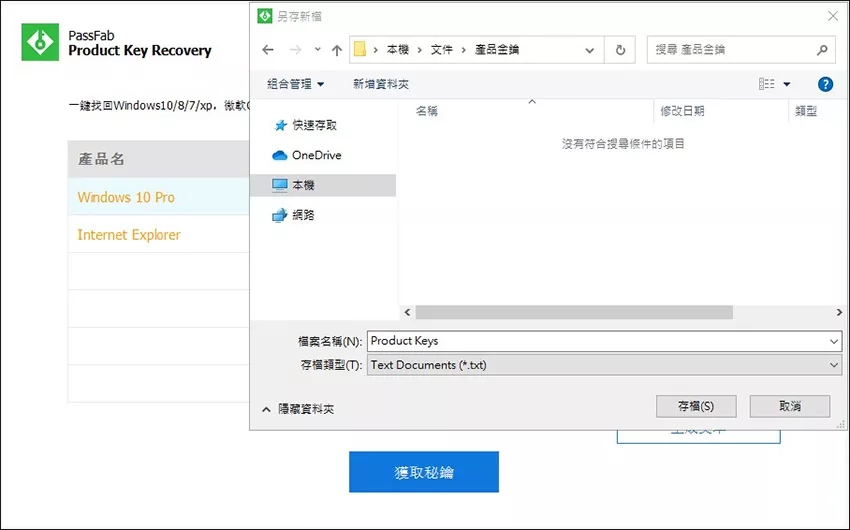Expand the address bar history dropdown

click(x=589, y=50)
